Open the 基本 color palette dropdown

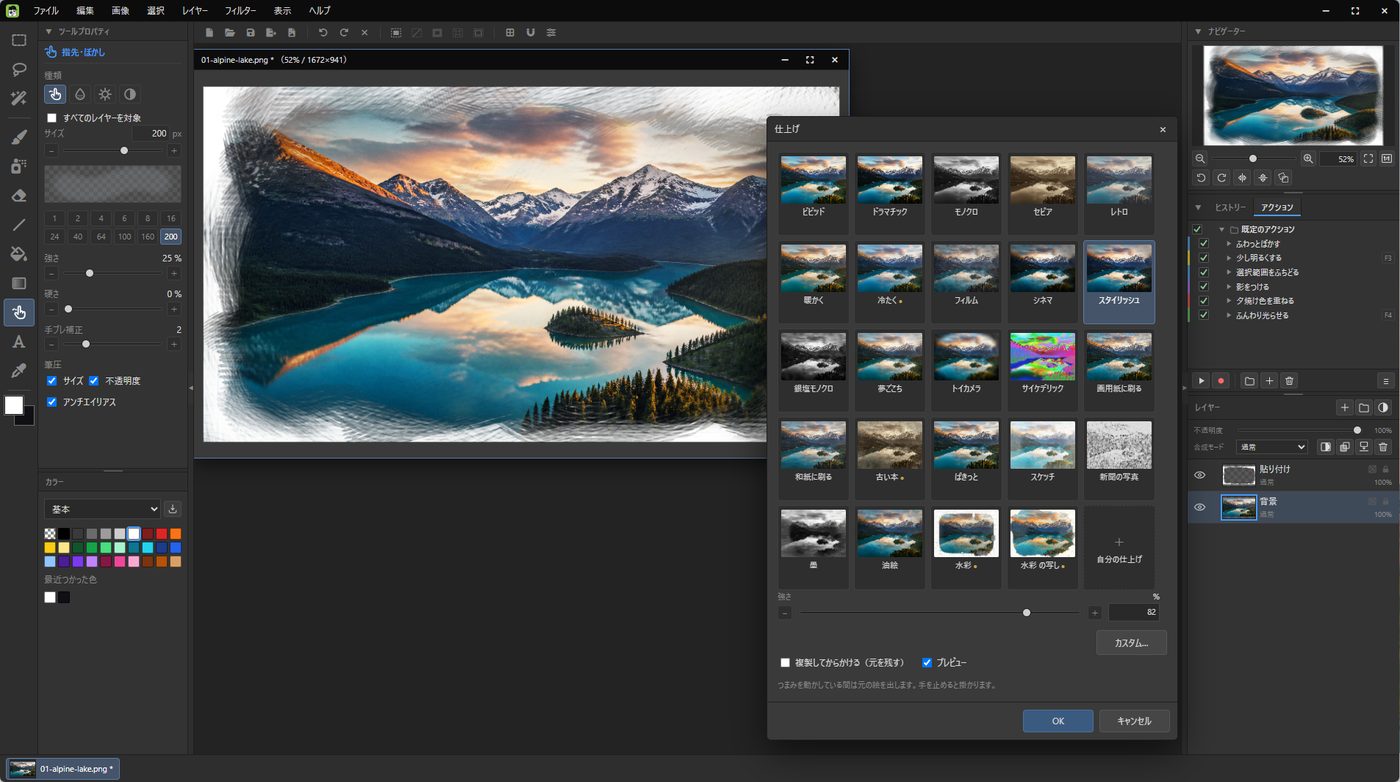coord(102,509)
